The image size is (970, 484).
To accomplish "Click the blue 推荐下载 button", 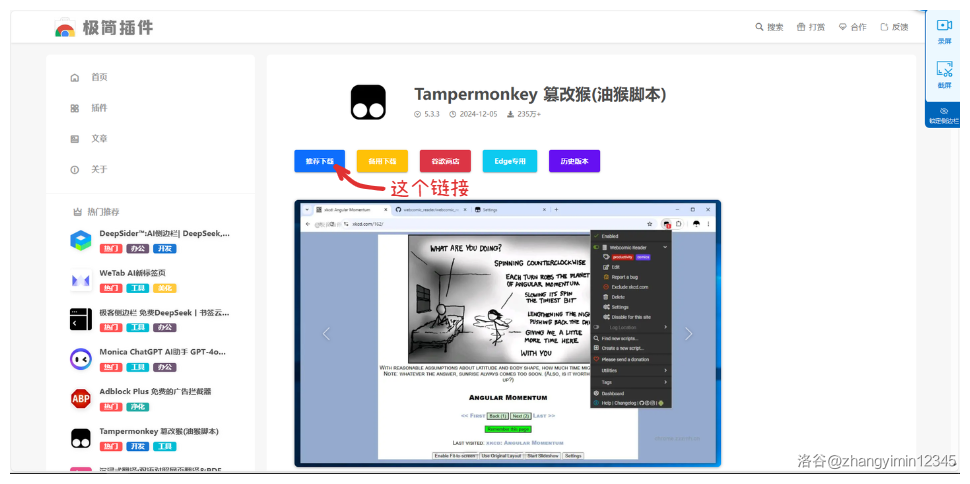I will coord(319,161).
